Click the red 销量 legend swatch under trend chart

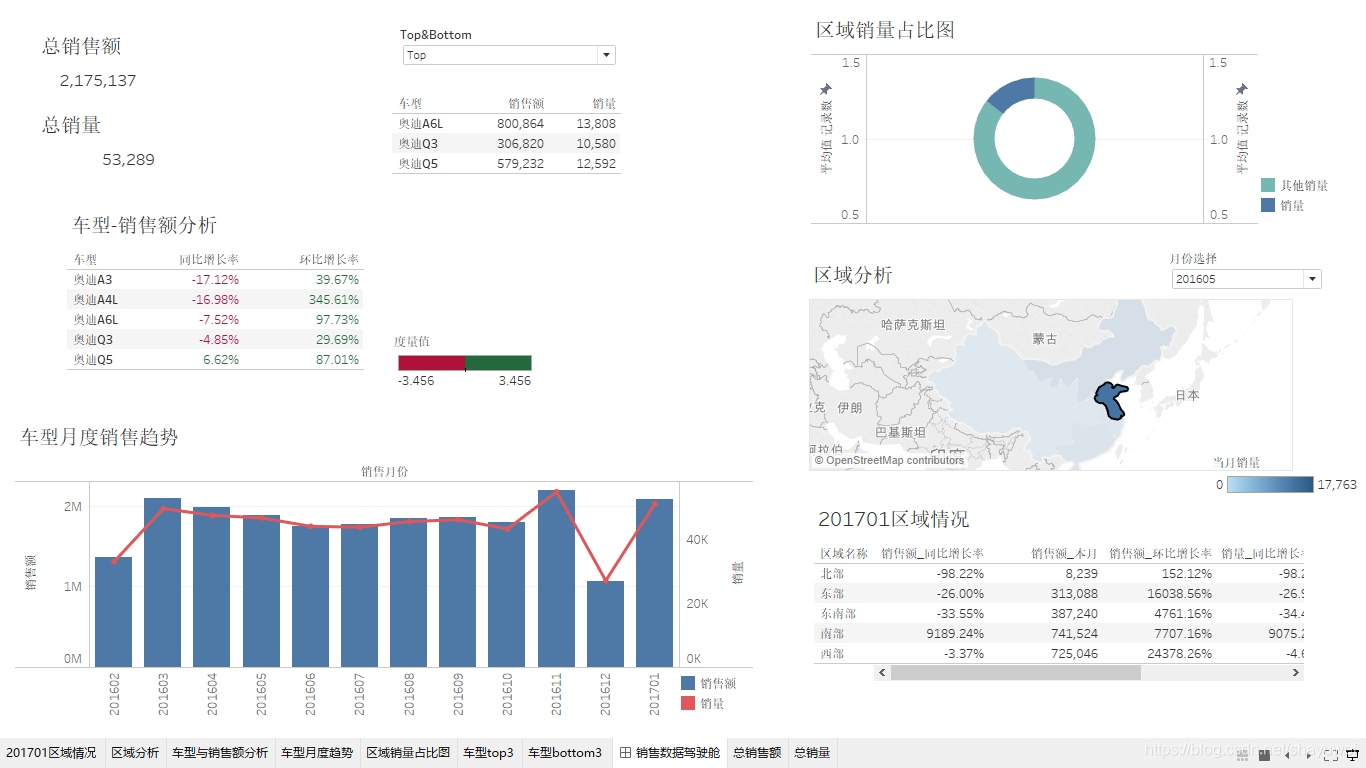coord(687,703)
